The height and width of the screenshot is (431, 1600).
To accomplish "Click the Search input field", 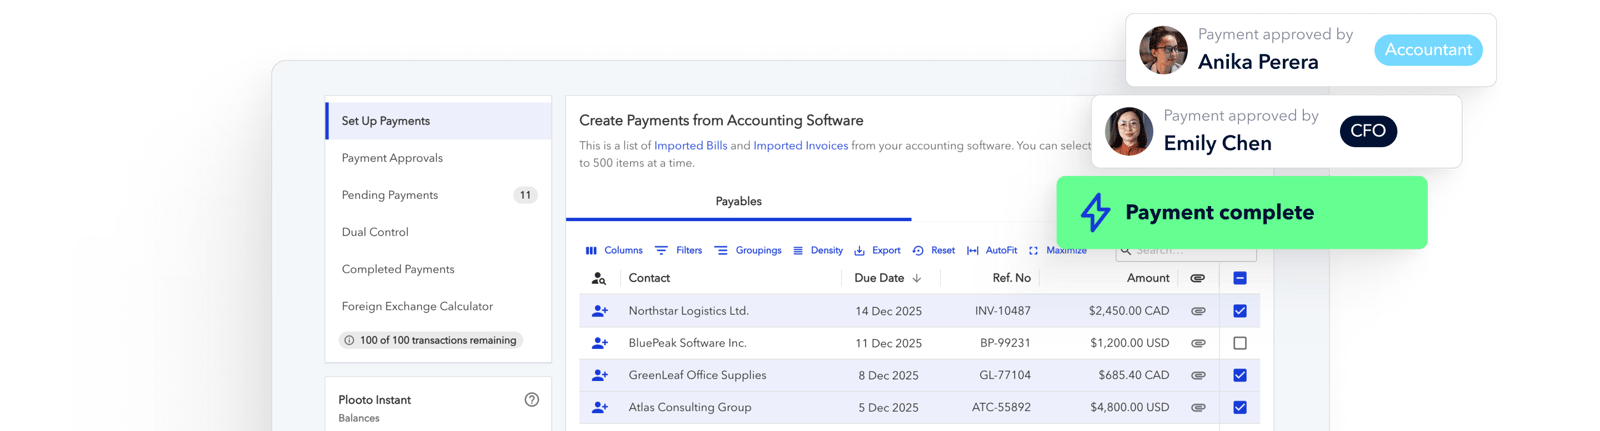I will tap(1186, 251).
